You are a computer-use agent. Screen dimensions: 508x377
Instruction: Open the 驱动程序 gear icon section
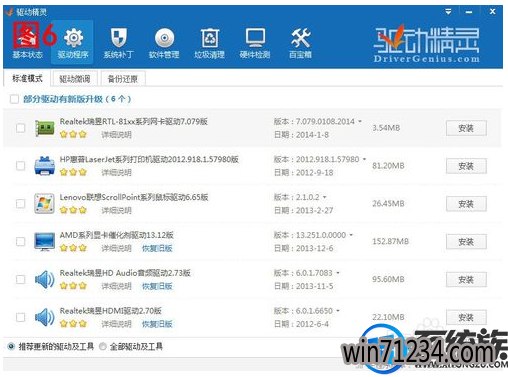(73, 42)
